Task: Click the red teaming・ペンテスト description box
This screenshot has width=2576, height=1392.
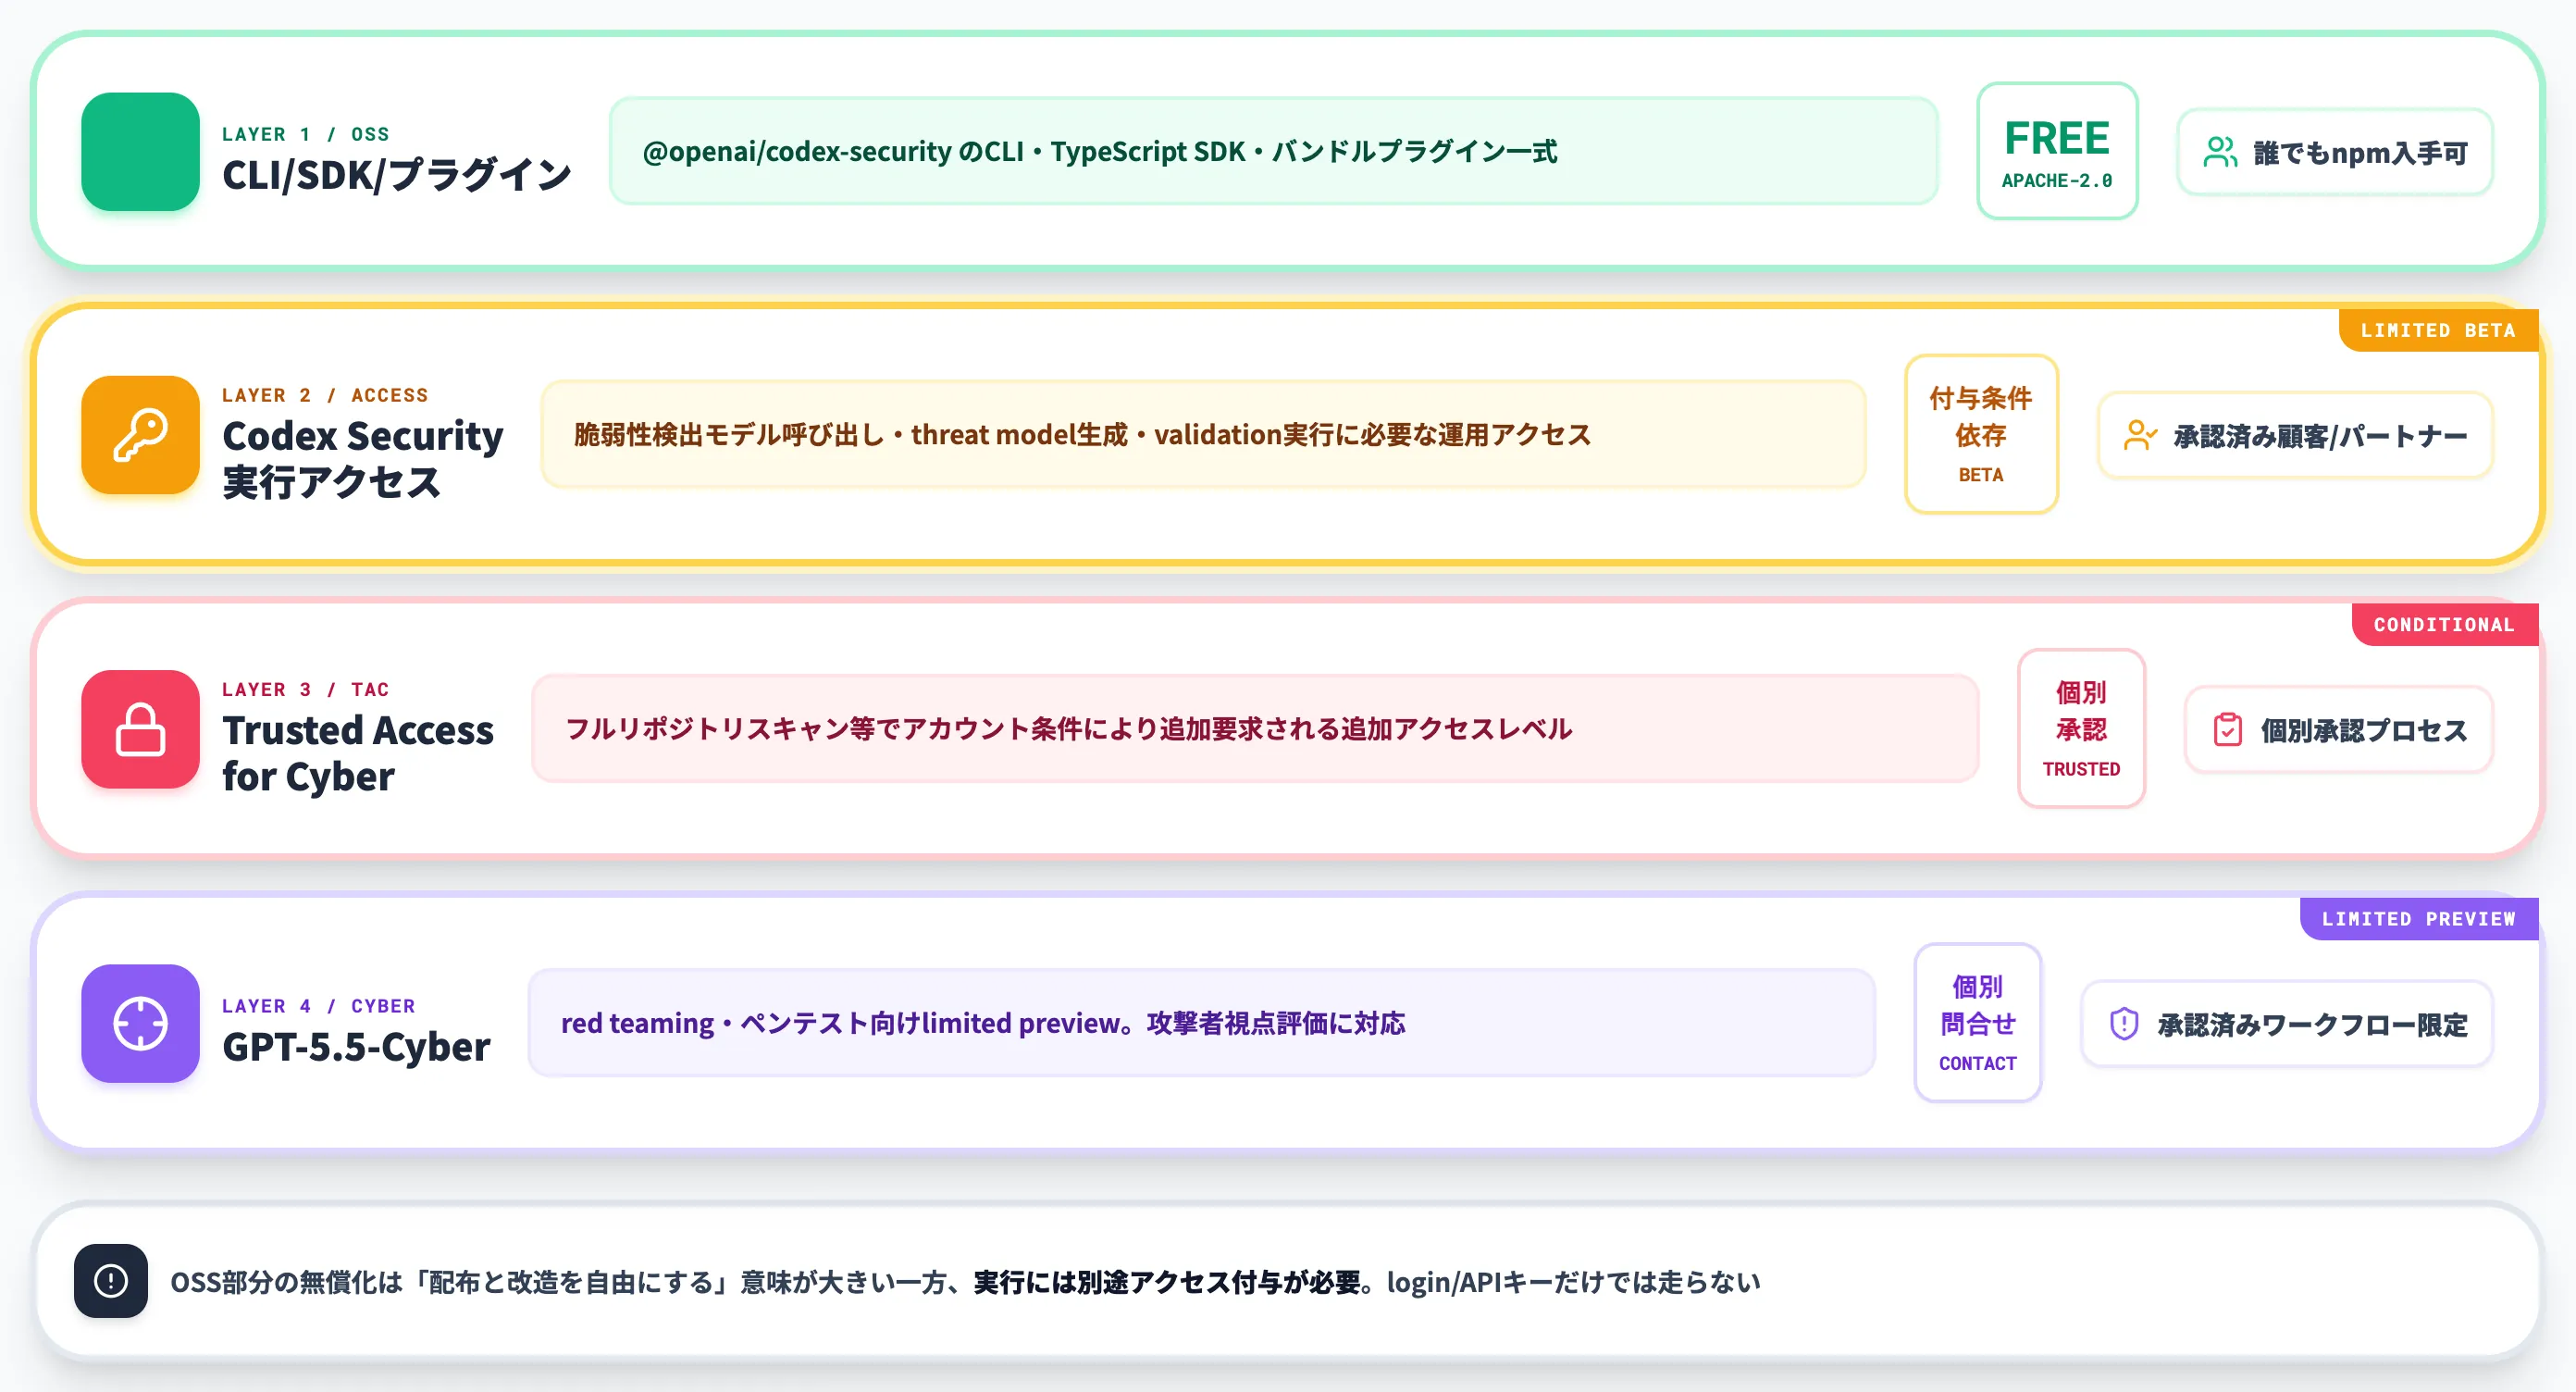Action: (1201, 1022)
